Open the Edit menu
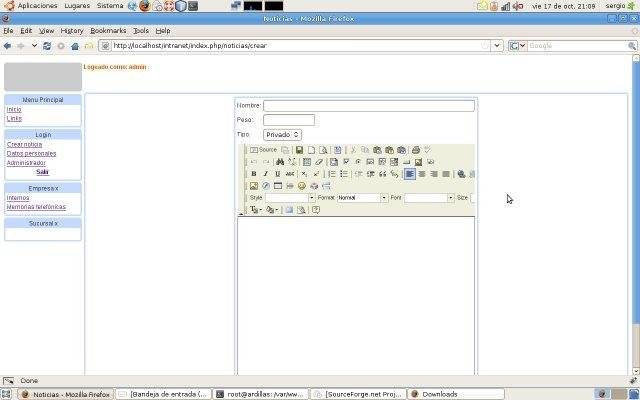The image size is (640, 400). [x=26, y=31]
